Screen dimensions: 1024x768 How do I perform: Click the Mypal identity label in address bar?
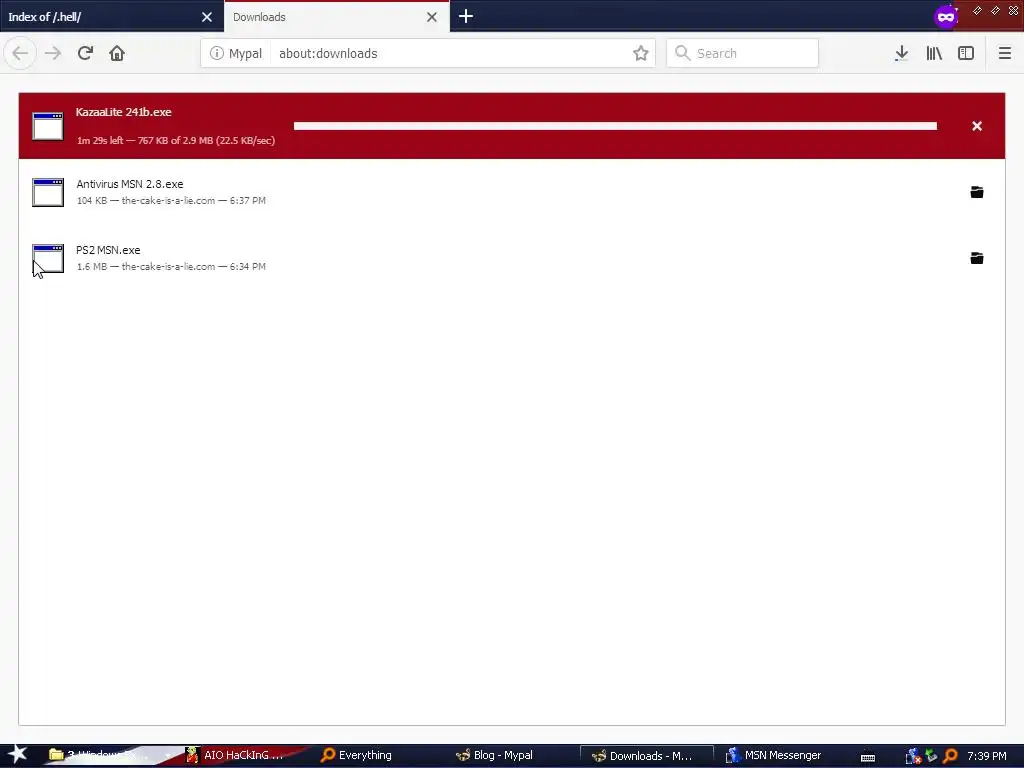[x=245, y=54]
